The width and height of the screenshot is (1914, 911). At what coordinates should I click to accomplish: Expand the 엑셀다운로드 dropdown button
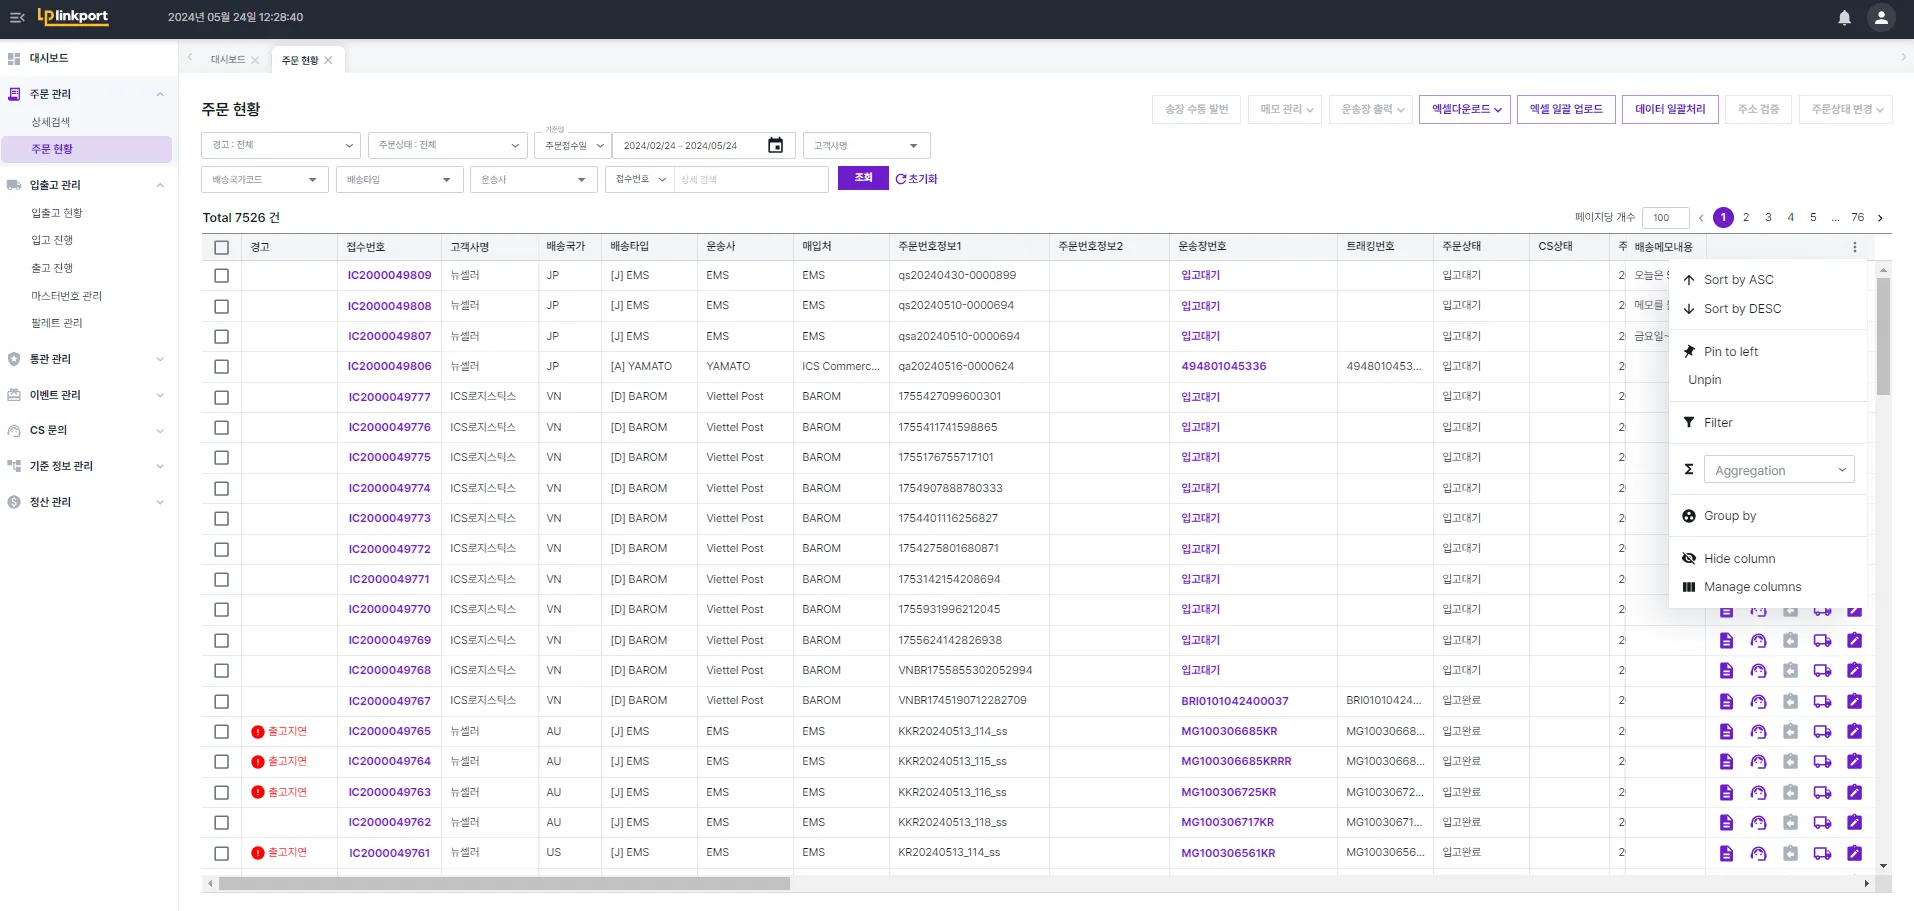(1464, 110)
